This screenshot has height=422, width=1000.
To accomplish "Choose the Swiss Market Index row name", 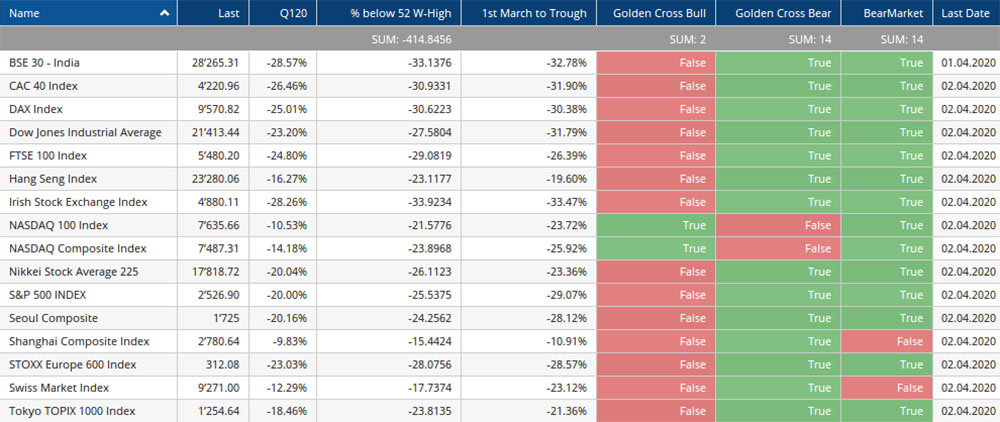I will pos(57,388).
